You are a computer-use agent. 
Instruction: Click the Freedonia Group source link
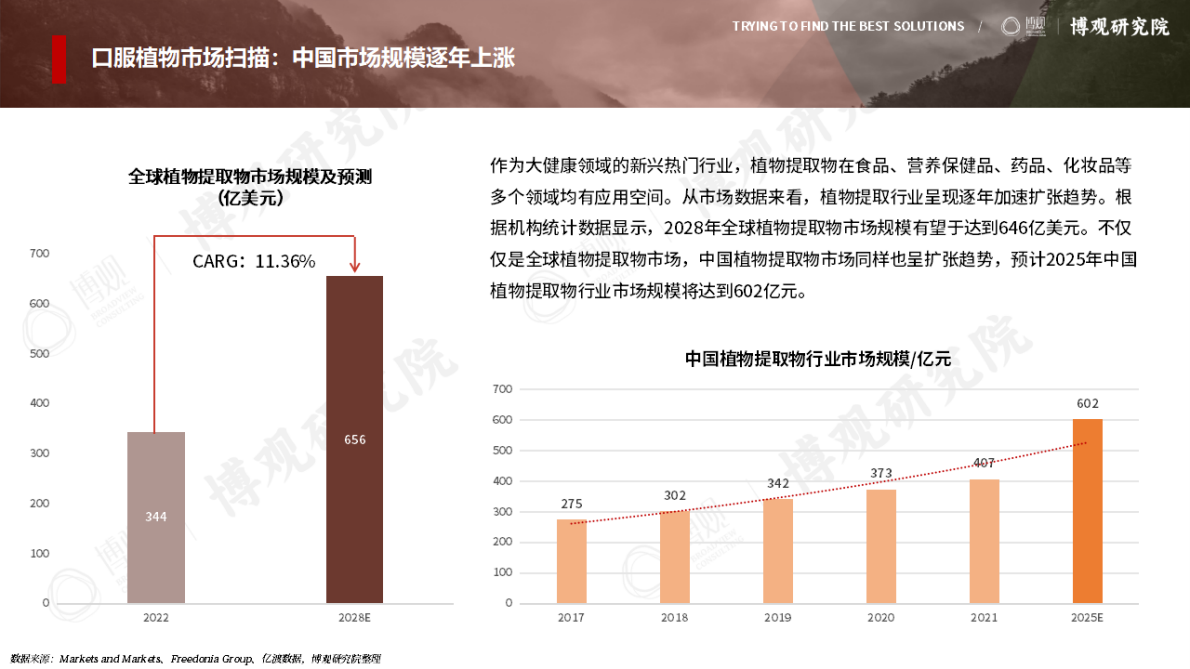(217, 660)
